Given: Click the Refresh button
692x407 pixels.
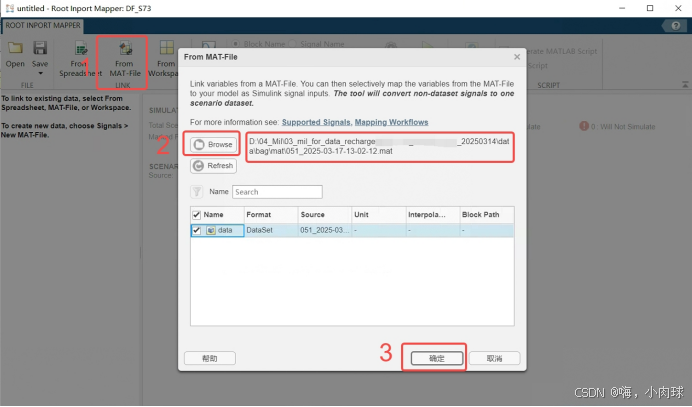Looking at the screenshot, I should (x=214, y=166).
